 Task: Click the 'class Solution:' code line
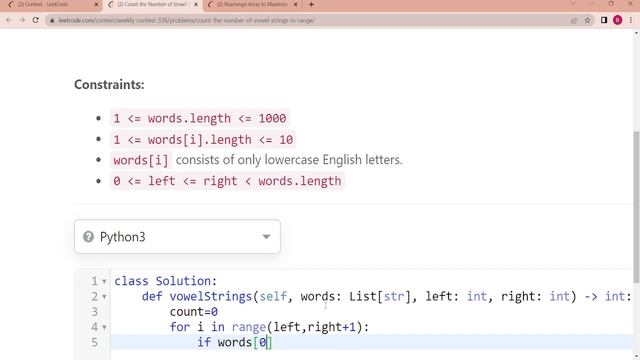click(165, 281)
